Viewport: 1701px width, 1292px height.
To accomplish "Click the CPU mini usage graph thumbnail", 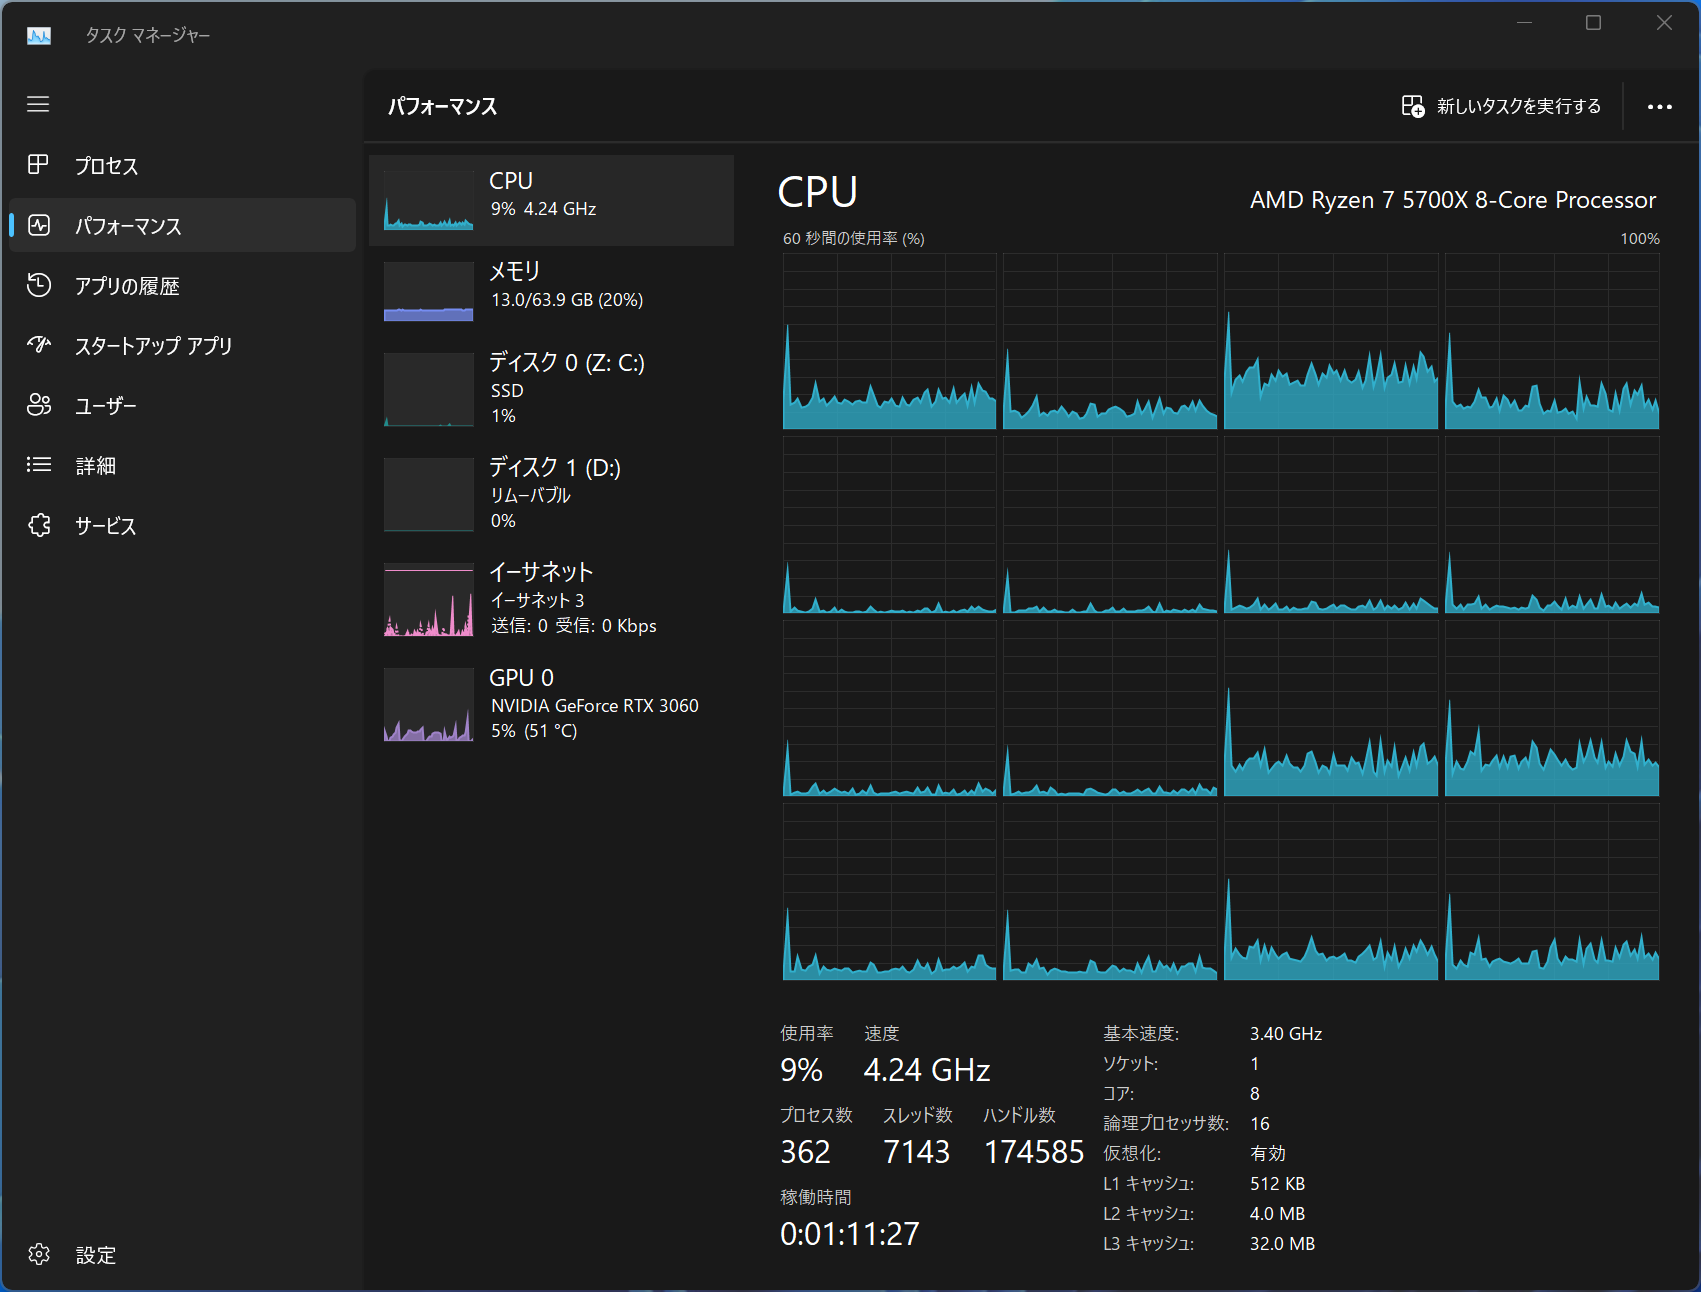I will [x=429, y=200].
